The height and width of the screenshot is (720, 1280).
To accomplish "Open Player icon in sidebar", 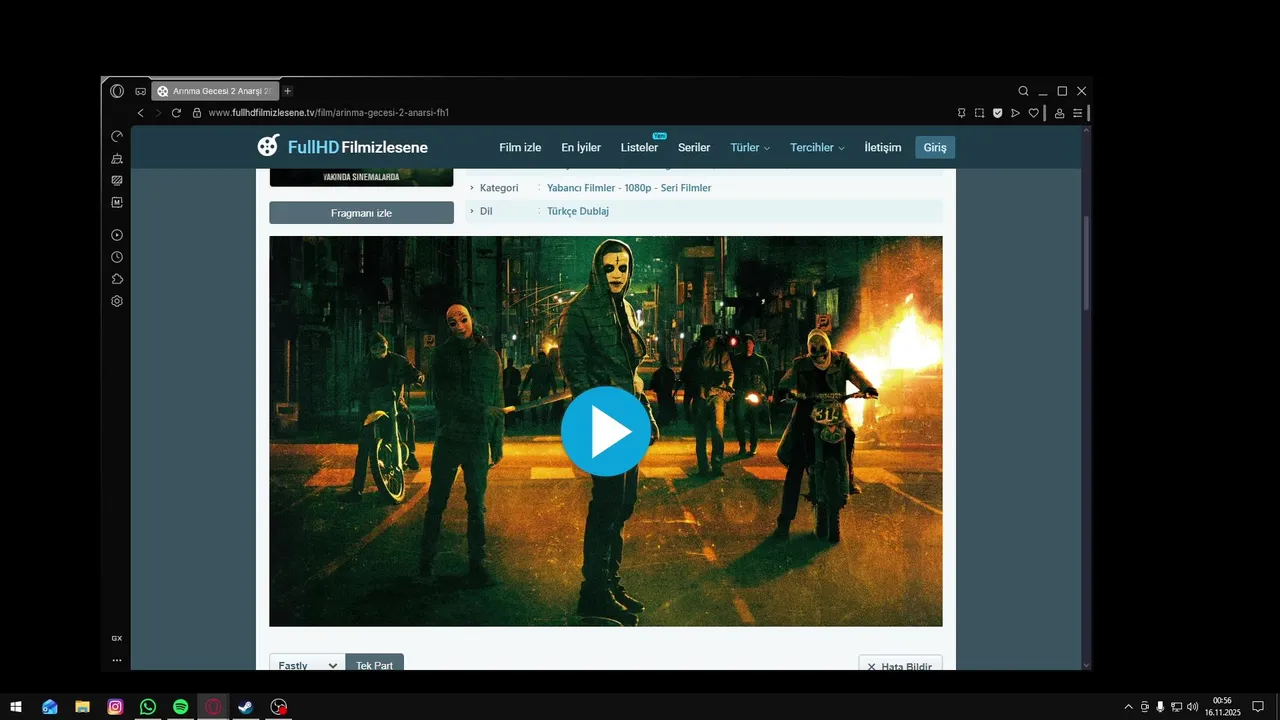I will (x=117, y=235).
